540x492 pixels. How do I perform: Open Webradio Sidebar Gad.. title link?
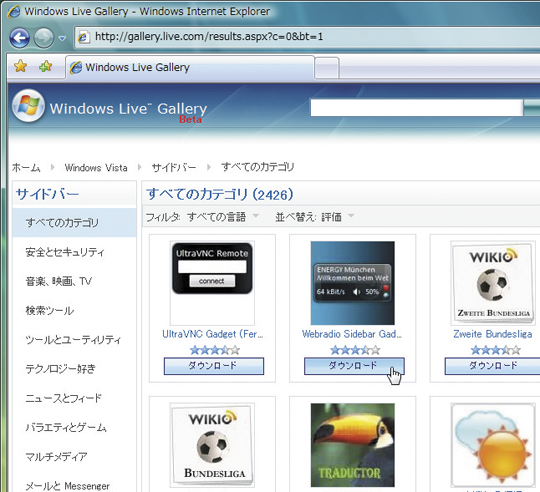tap(352, 334)
